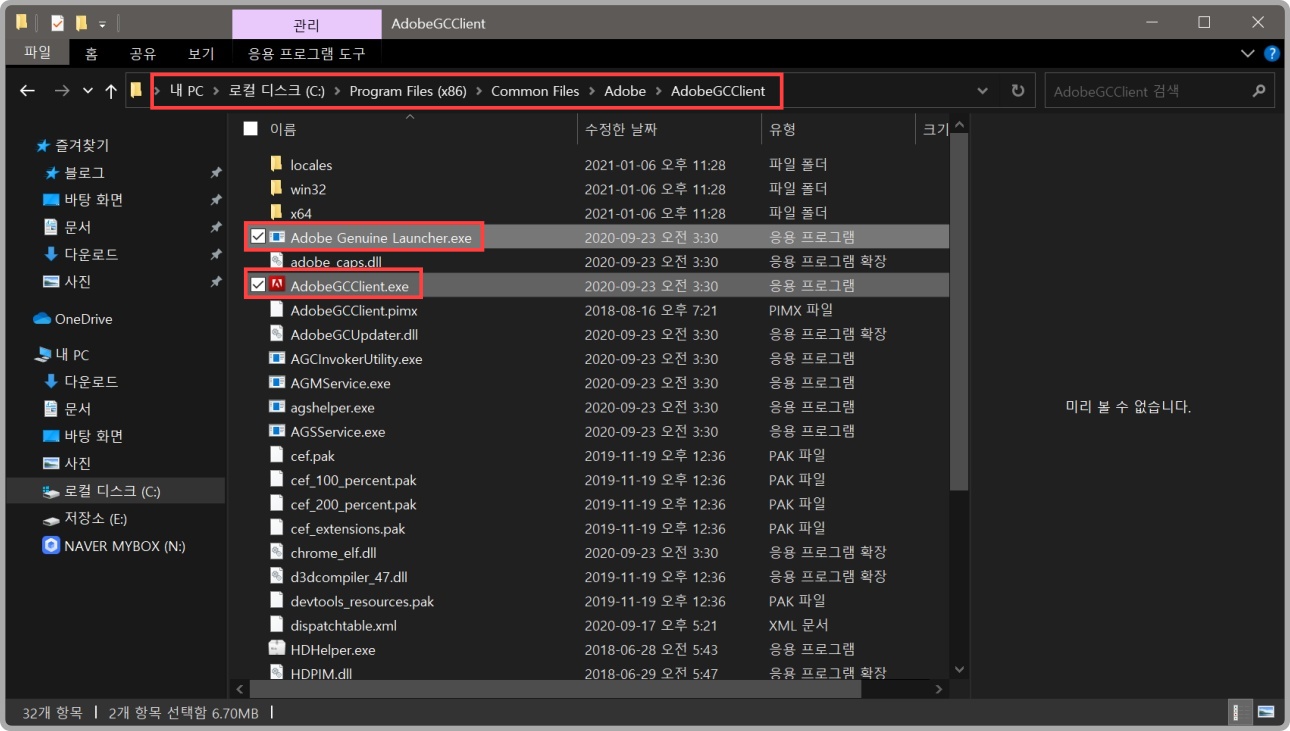Open quick access toolbar customize dropdown
The height and width of the screenshot is (731, 1290).
click(x=102, y=23)
